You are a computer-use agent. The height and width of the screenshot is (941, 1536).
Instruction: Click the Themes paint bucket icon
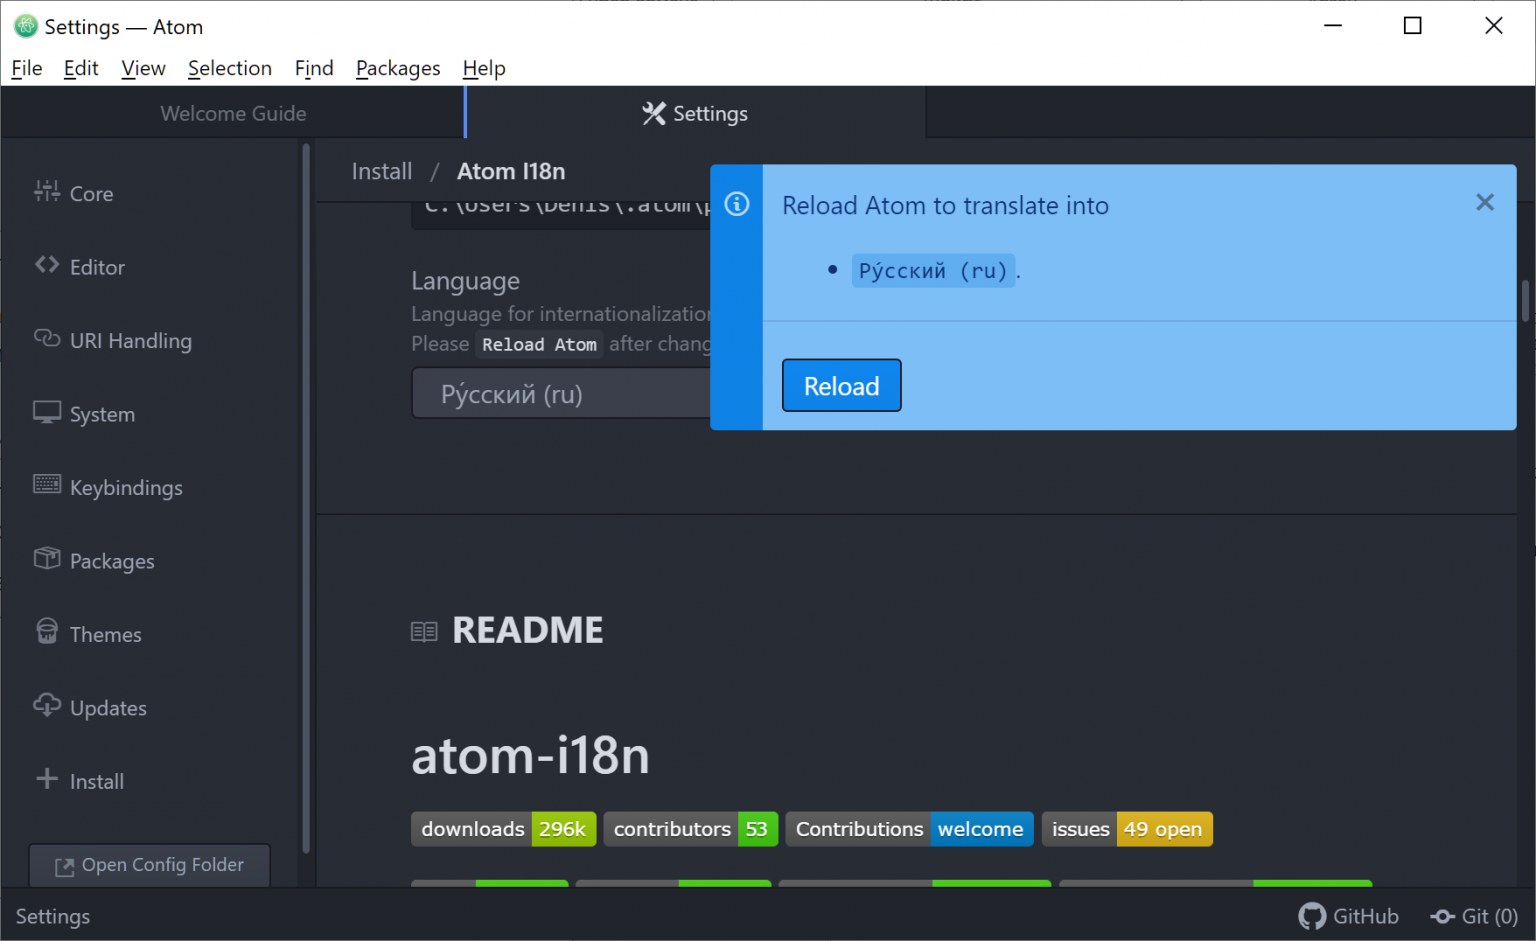pos(47,631)
